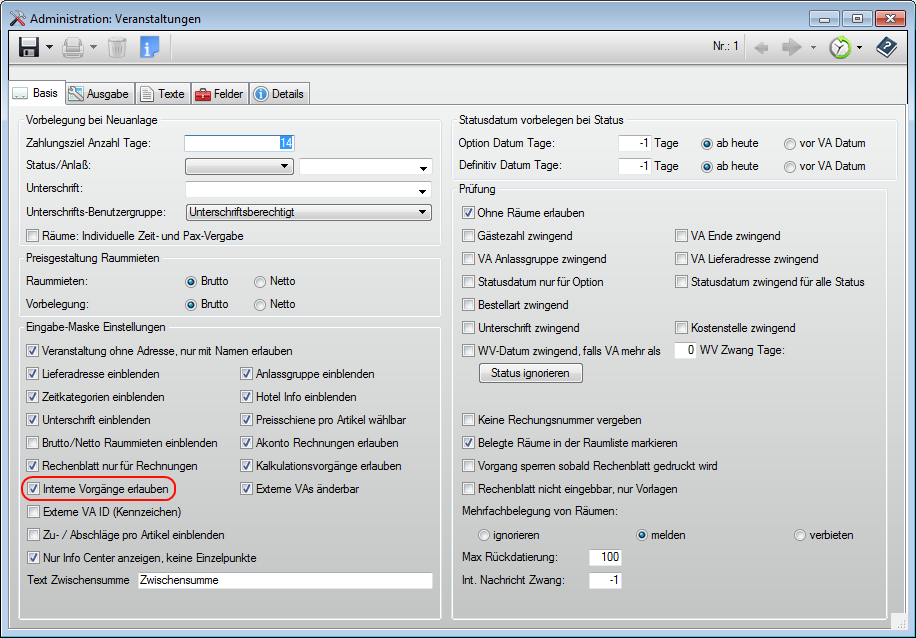The image size is (916, 638).
Task: Click the Save floppy disk icon
Action: tap(29, 47)
